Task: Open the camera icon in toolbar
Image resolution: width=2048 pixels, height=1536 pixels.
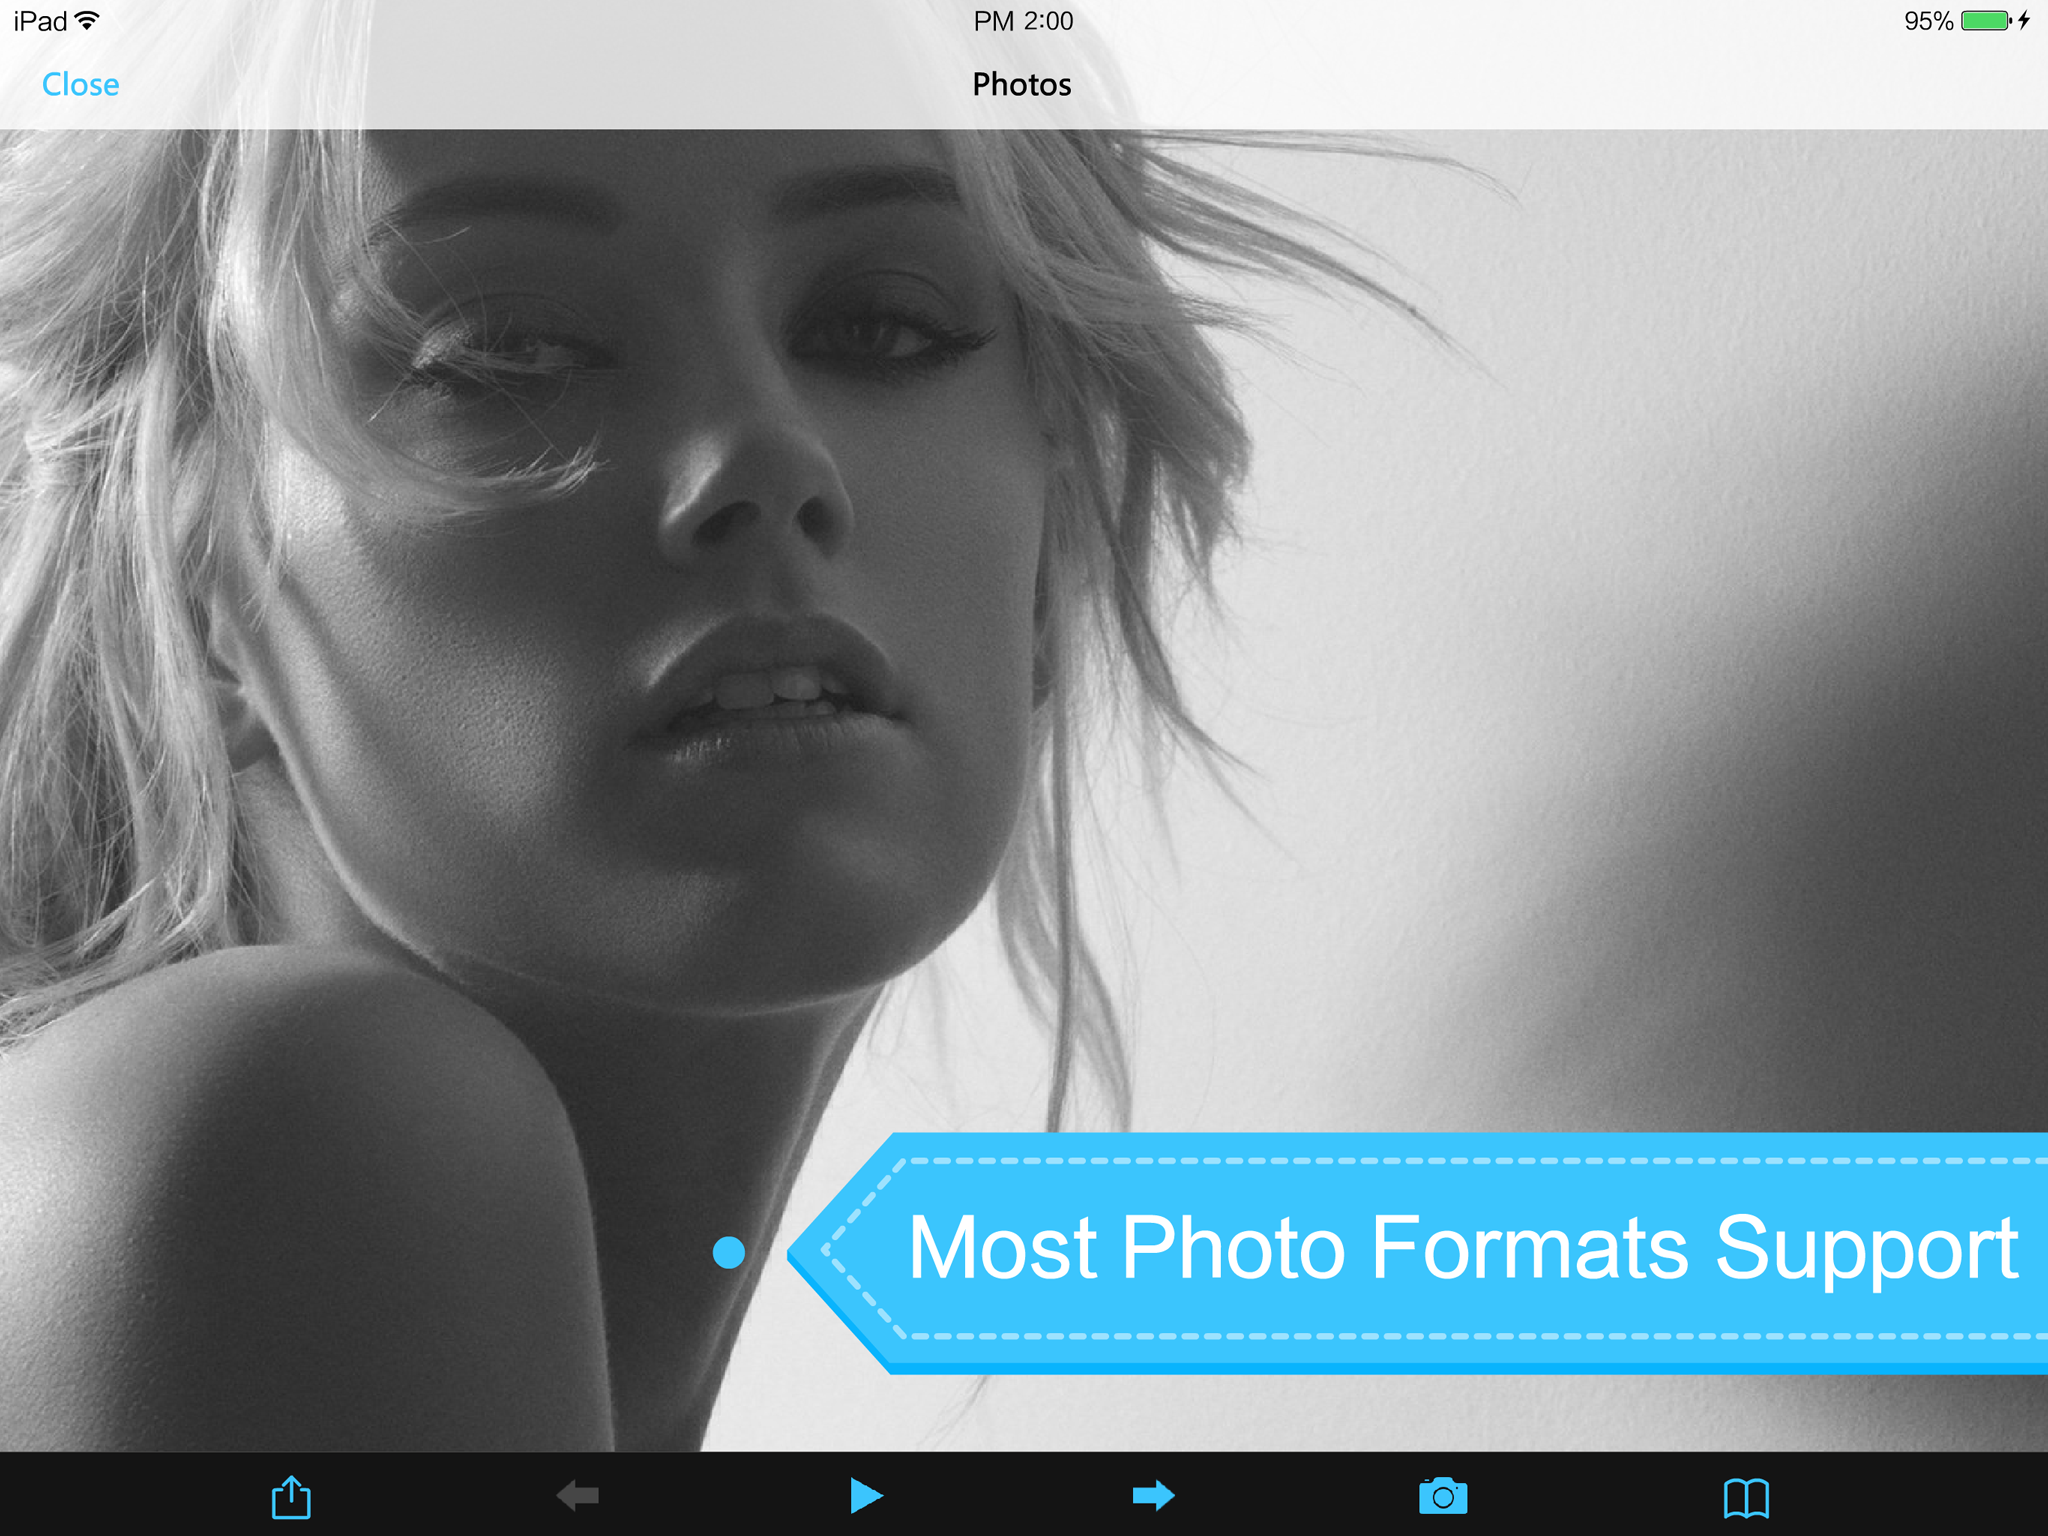Action: click(x=1442, y=1497)
